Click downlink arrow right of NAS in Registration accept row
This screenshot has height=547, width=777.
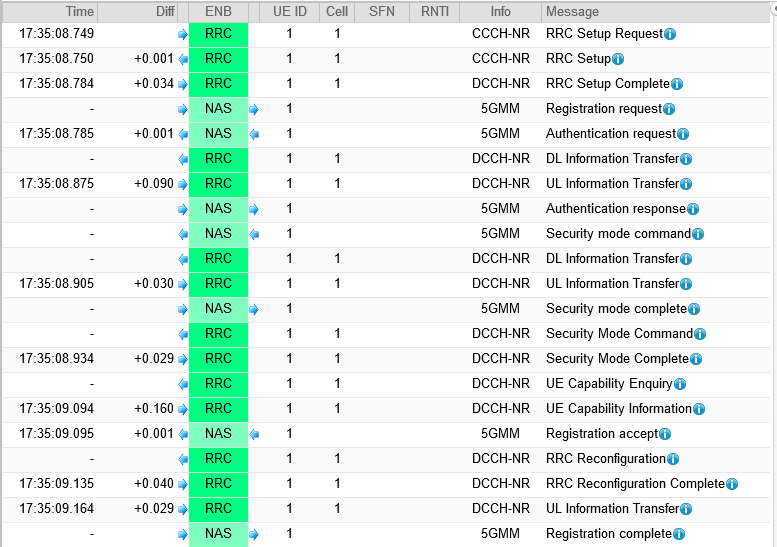[254, 435]
